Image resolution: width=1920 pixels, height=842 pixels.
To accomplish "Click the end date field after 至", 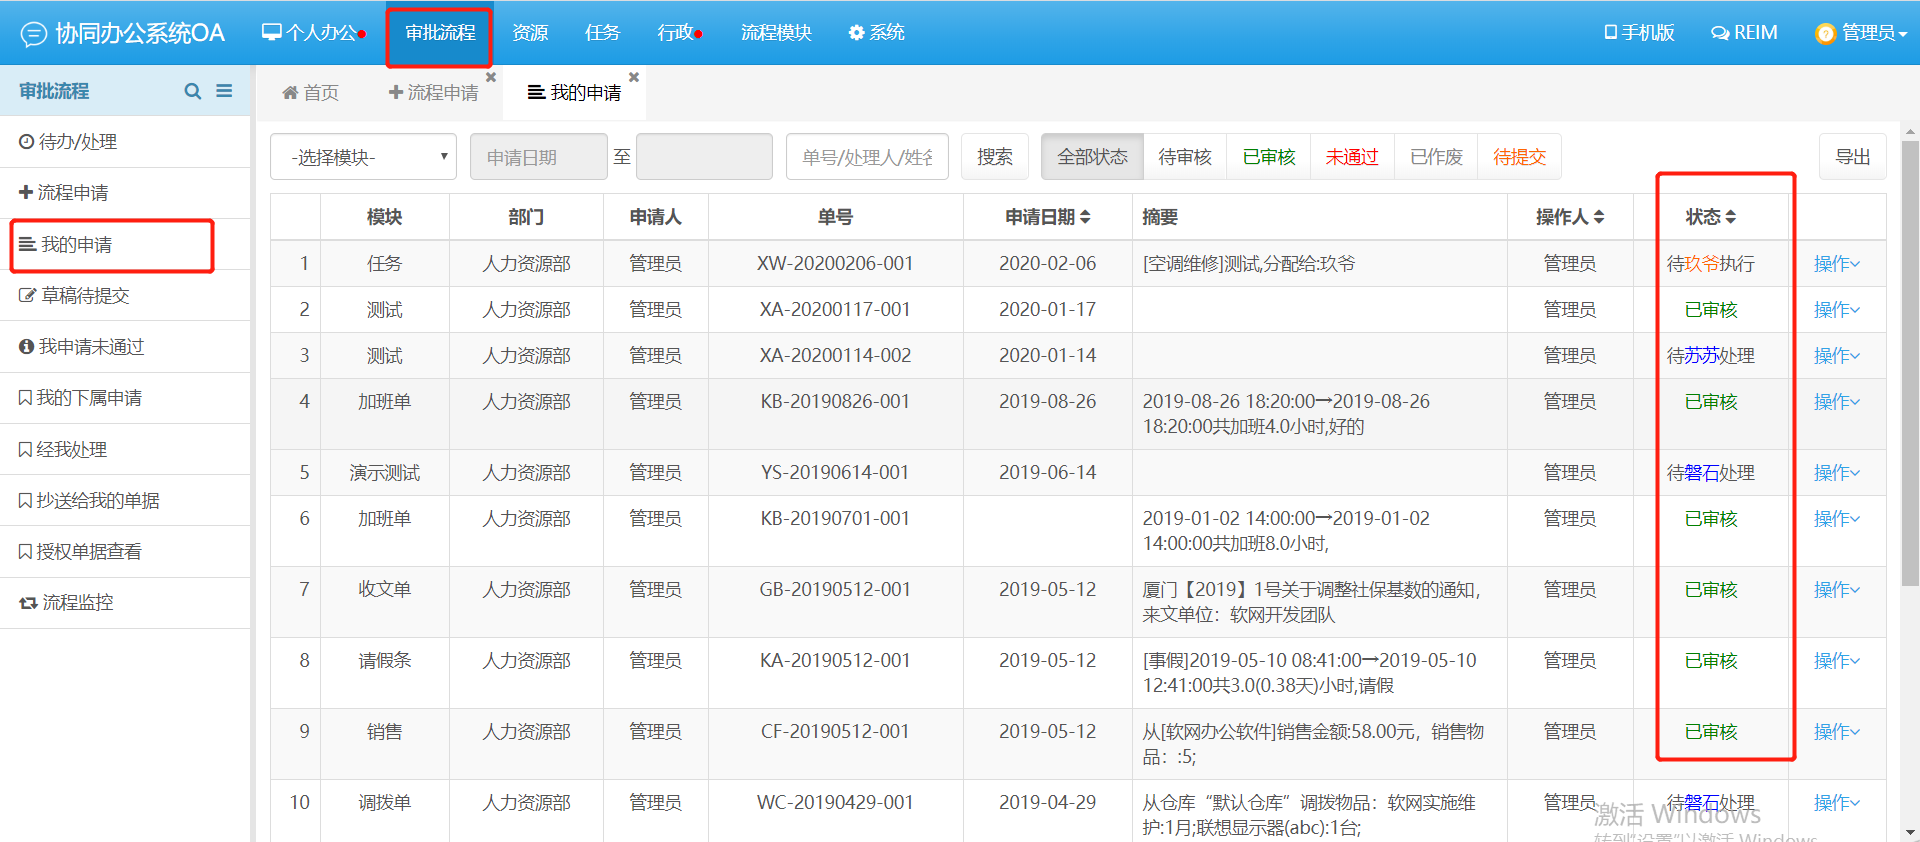I will (704, 157).
